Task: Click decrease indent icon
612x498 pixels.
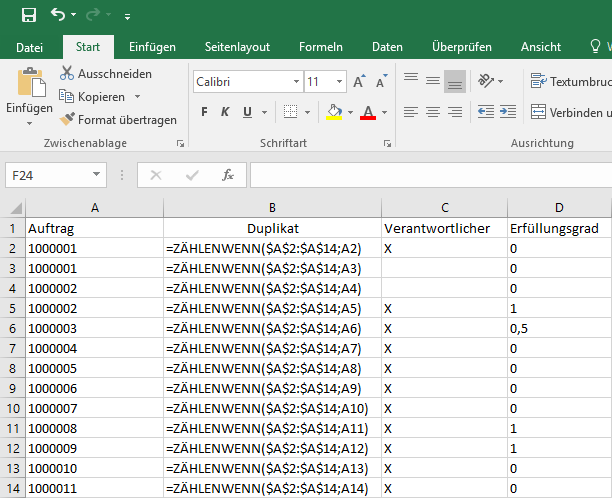Action: [x=486, y=112]
